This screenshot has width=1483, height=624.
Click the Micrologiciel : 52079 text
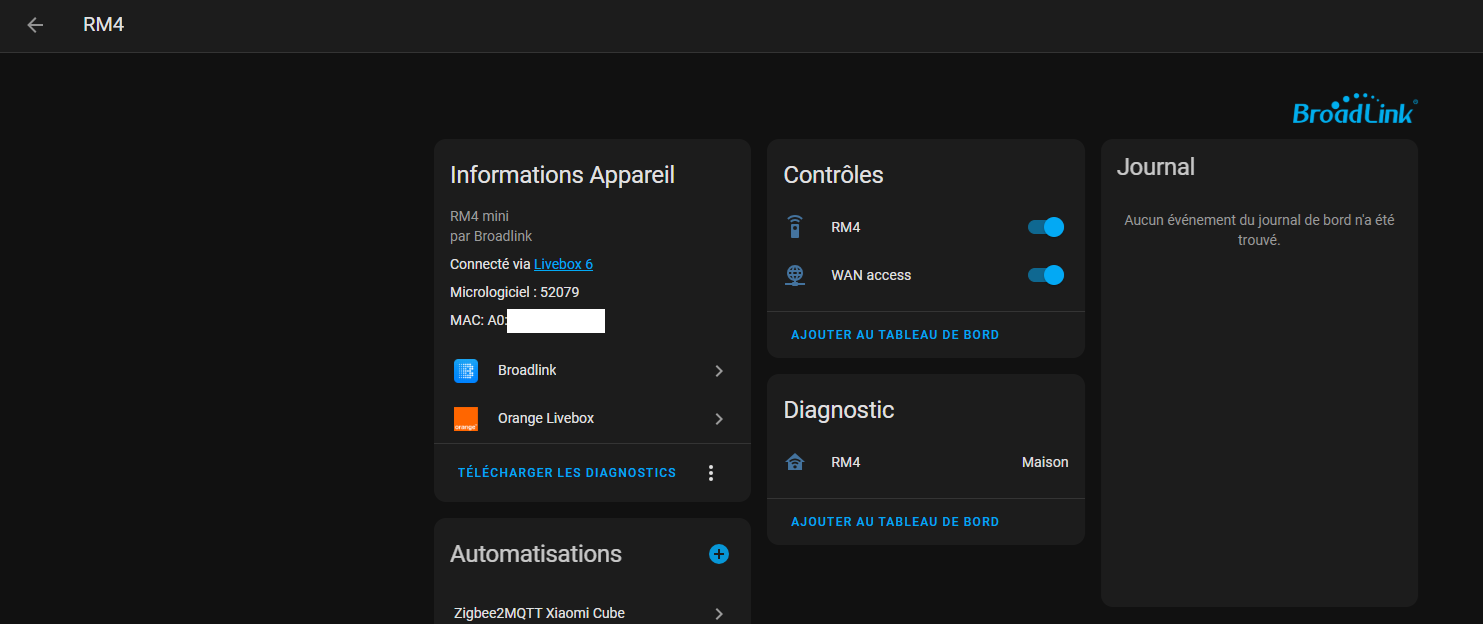pyautogui.click(x=515, y=292)
